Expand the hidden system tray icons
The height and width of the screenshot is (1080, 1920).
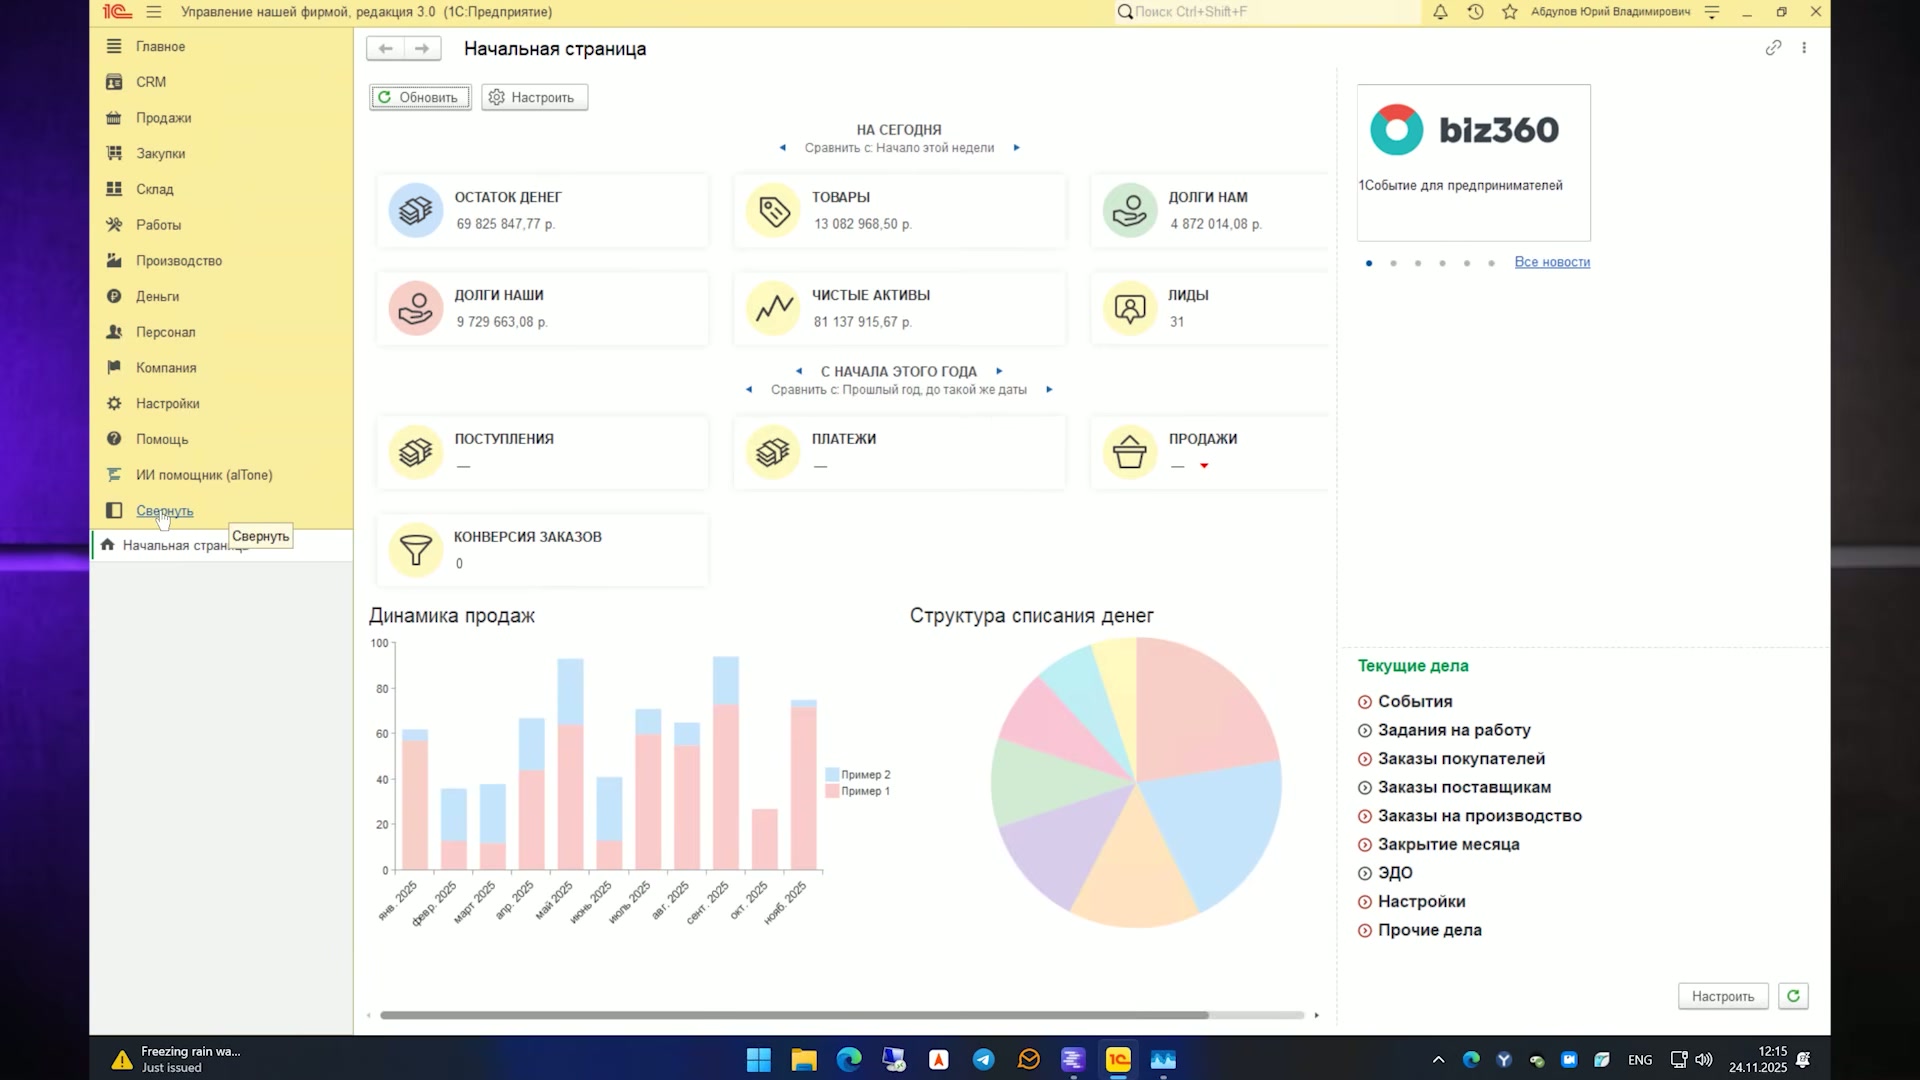pos(1438,1060)
